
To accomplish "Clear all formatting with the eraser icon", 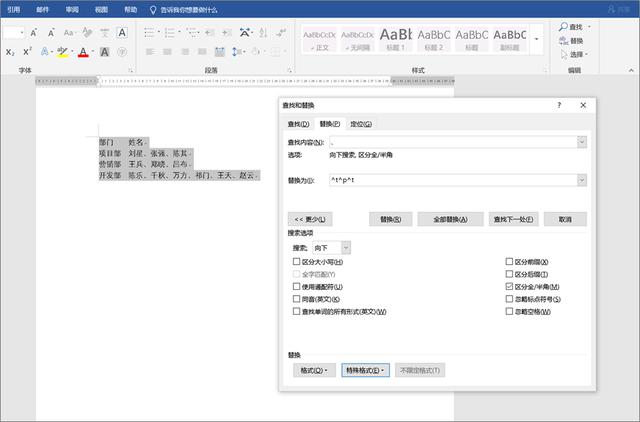I will tap(87, 33).
